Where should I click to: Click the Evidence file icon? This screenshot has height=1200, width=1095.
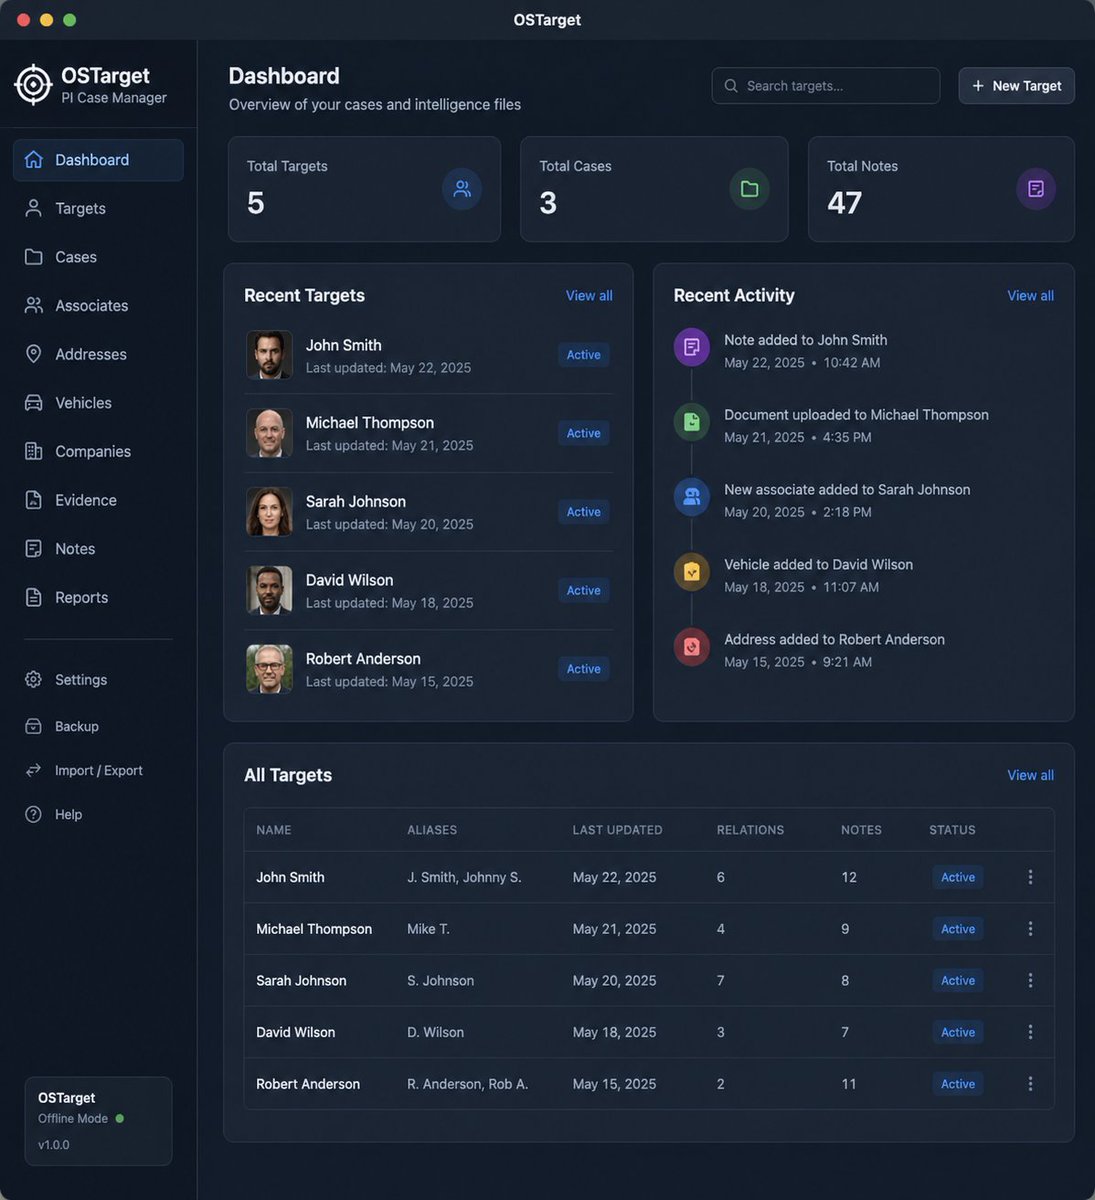pos(34,500)
